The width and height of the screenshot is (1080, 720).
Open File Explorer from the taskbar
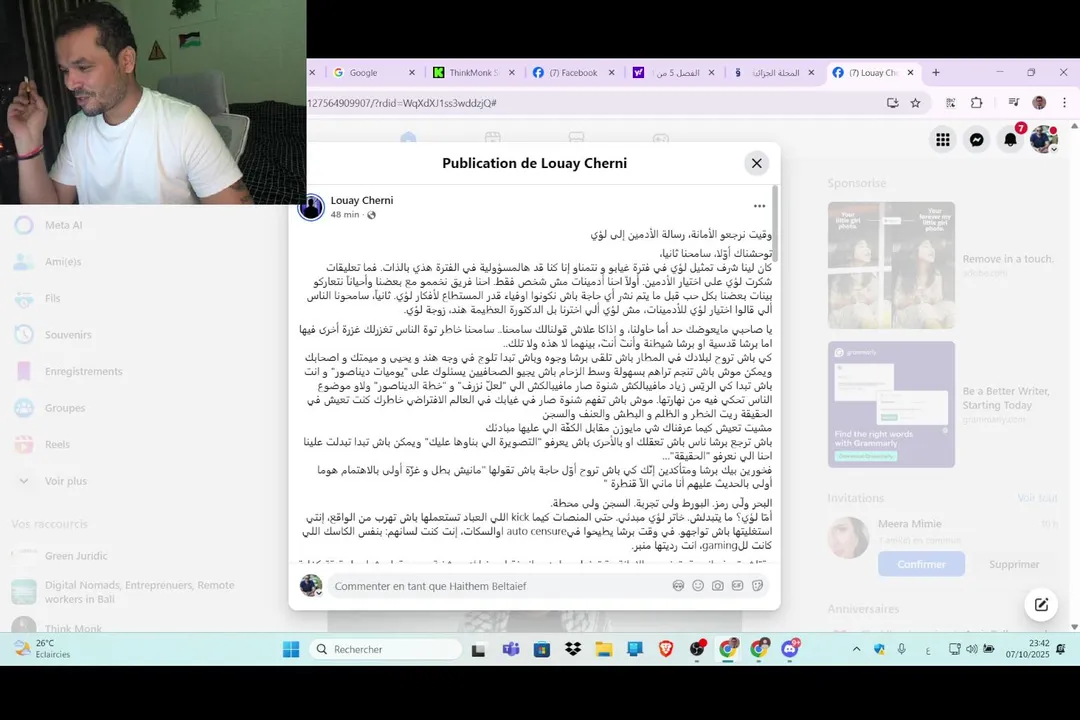pyautogui.click(x=604, y=649)
